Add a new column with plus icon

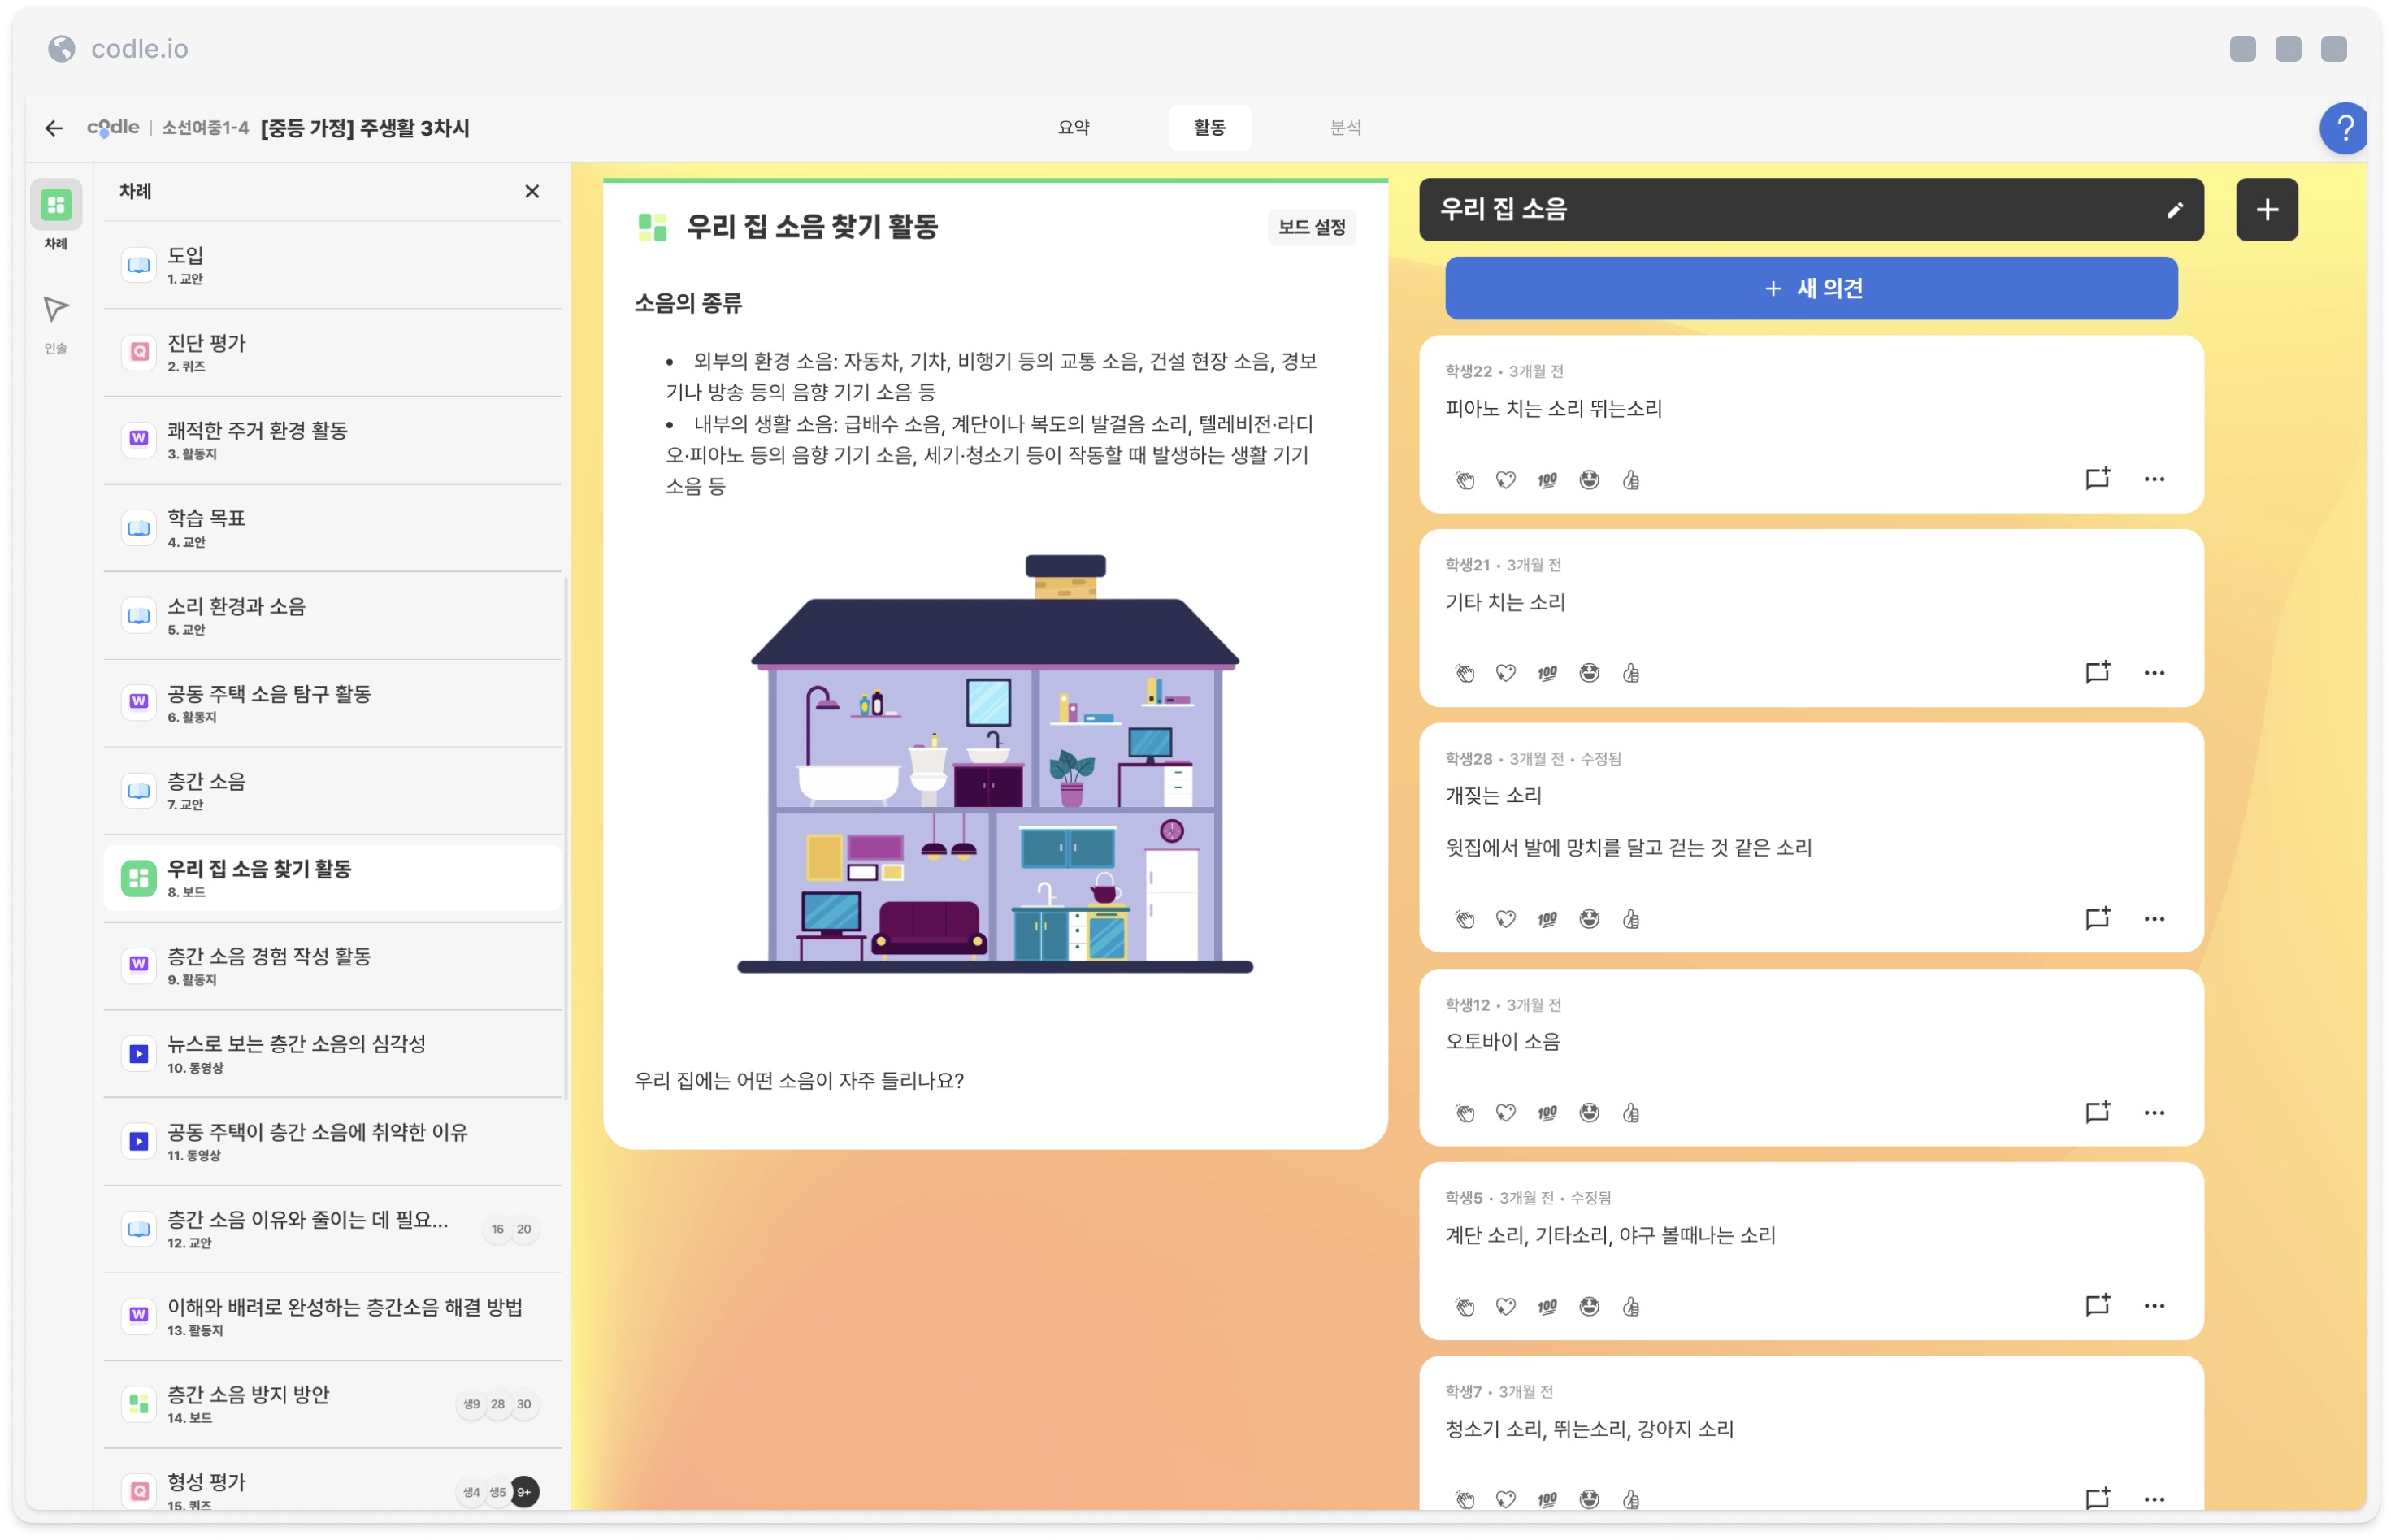(x=2266, y=210)
